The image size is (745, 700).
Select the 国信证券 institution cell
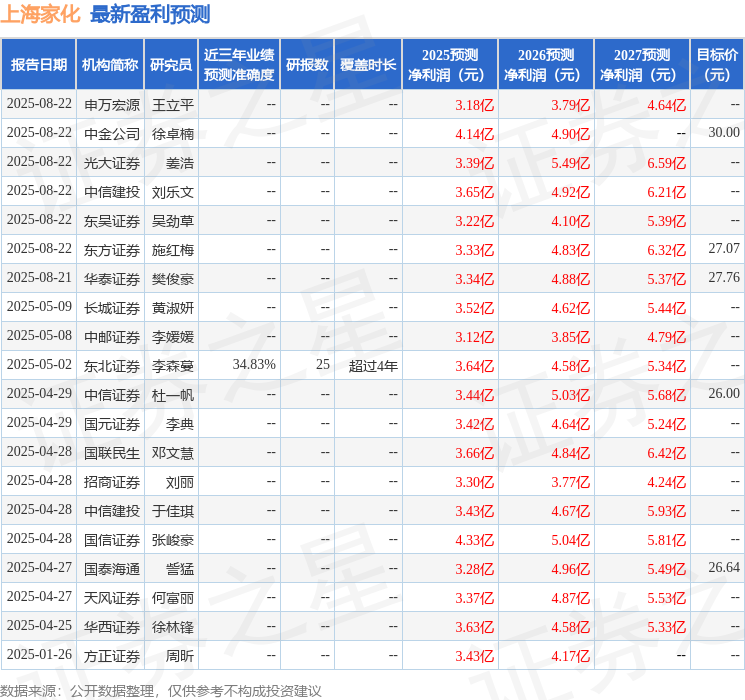click(112, 539)
